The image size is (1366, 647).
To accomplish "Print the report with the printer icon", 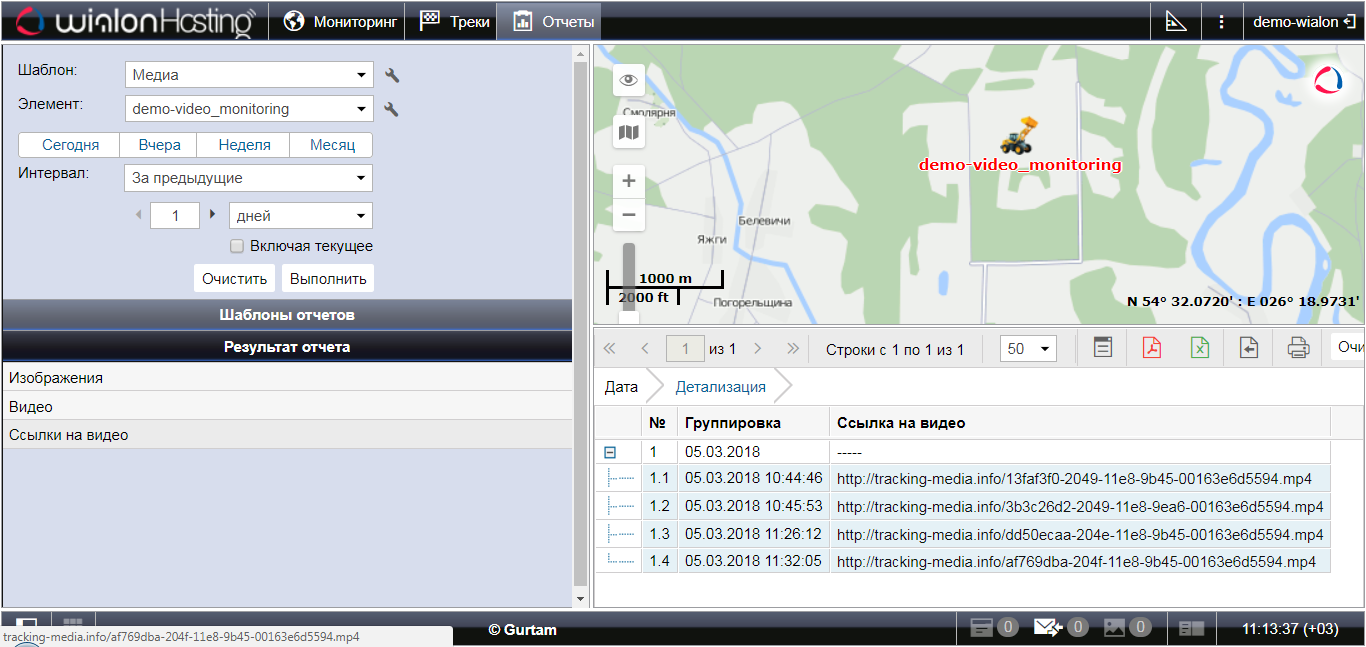I will [1298, 348].
